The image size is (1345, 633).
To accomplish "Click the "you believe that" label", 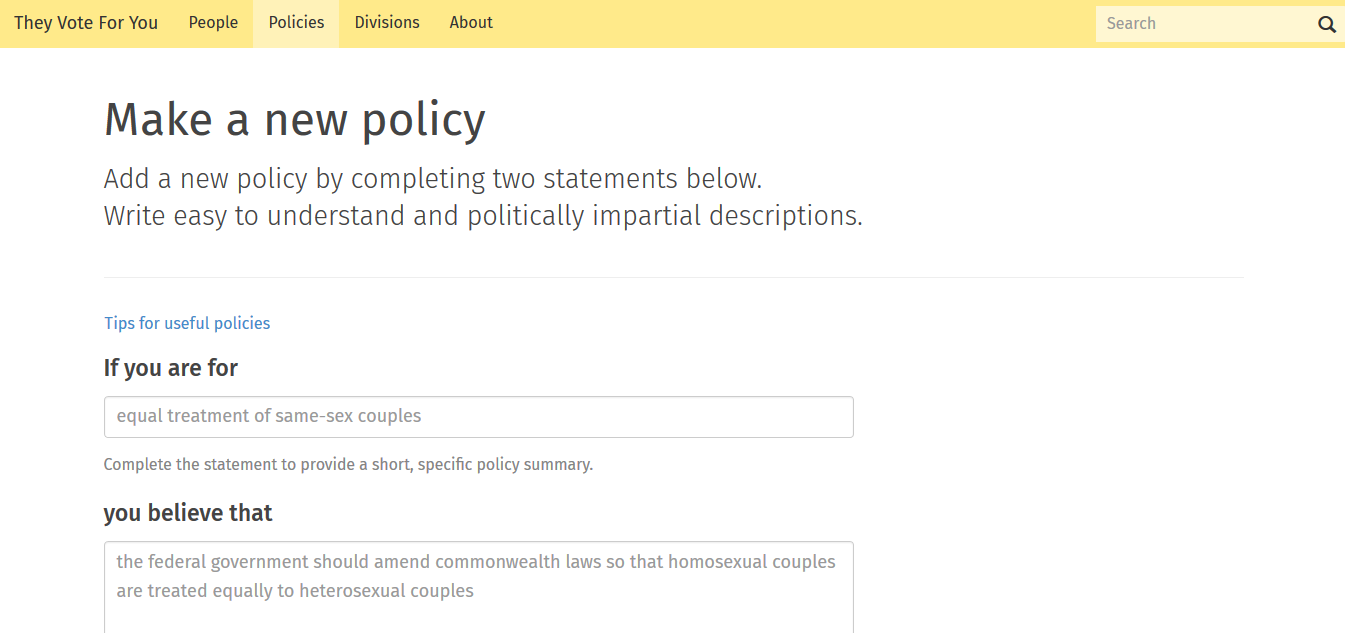I will [188, 513].
